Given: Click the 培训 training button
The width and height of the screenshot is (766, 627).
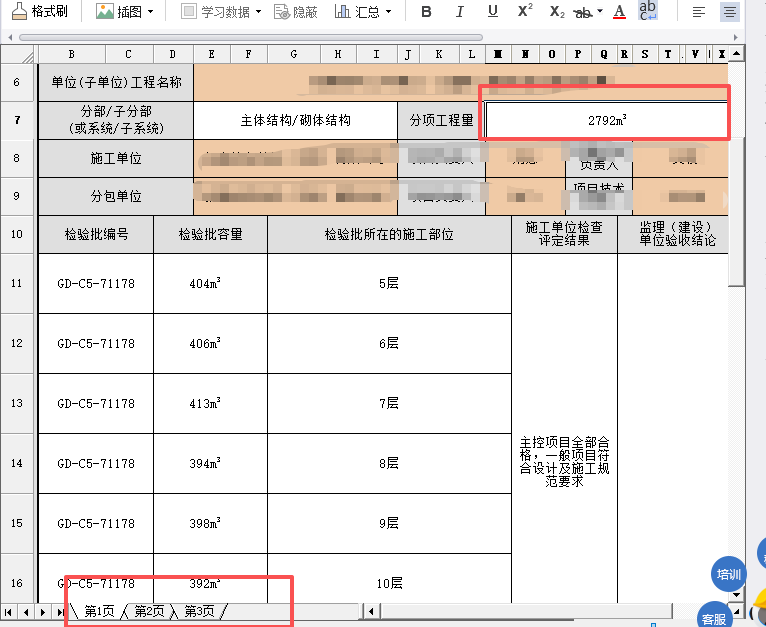Looking at the screenshot, I should [x=729, y=575].
